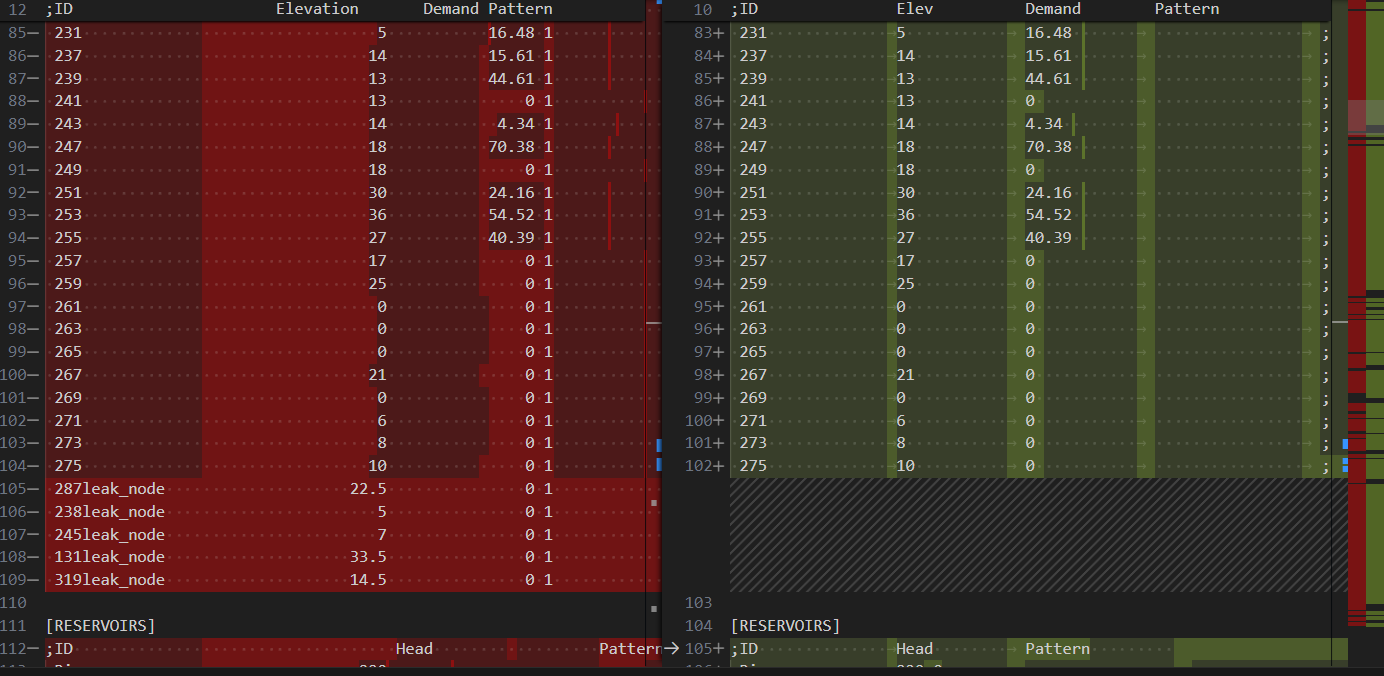This screenshot has height=676, width=1384.
Task: Select line number 102 in right gutter
Action: [702, 466]
